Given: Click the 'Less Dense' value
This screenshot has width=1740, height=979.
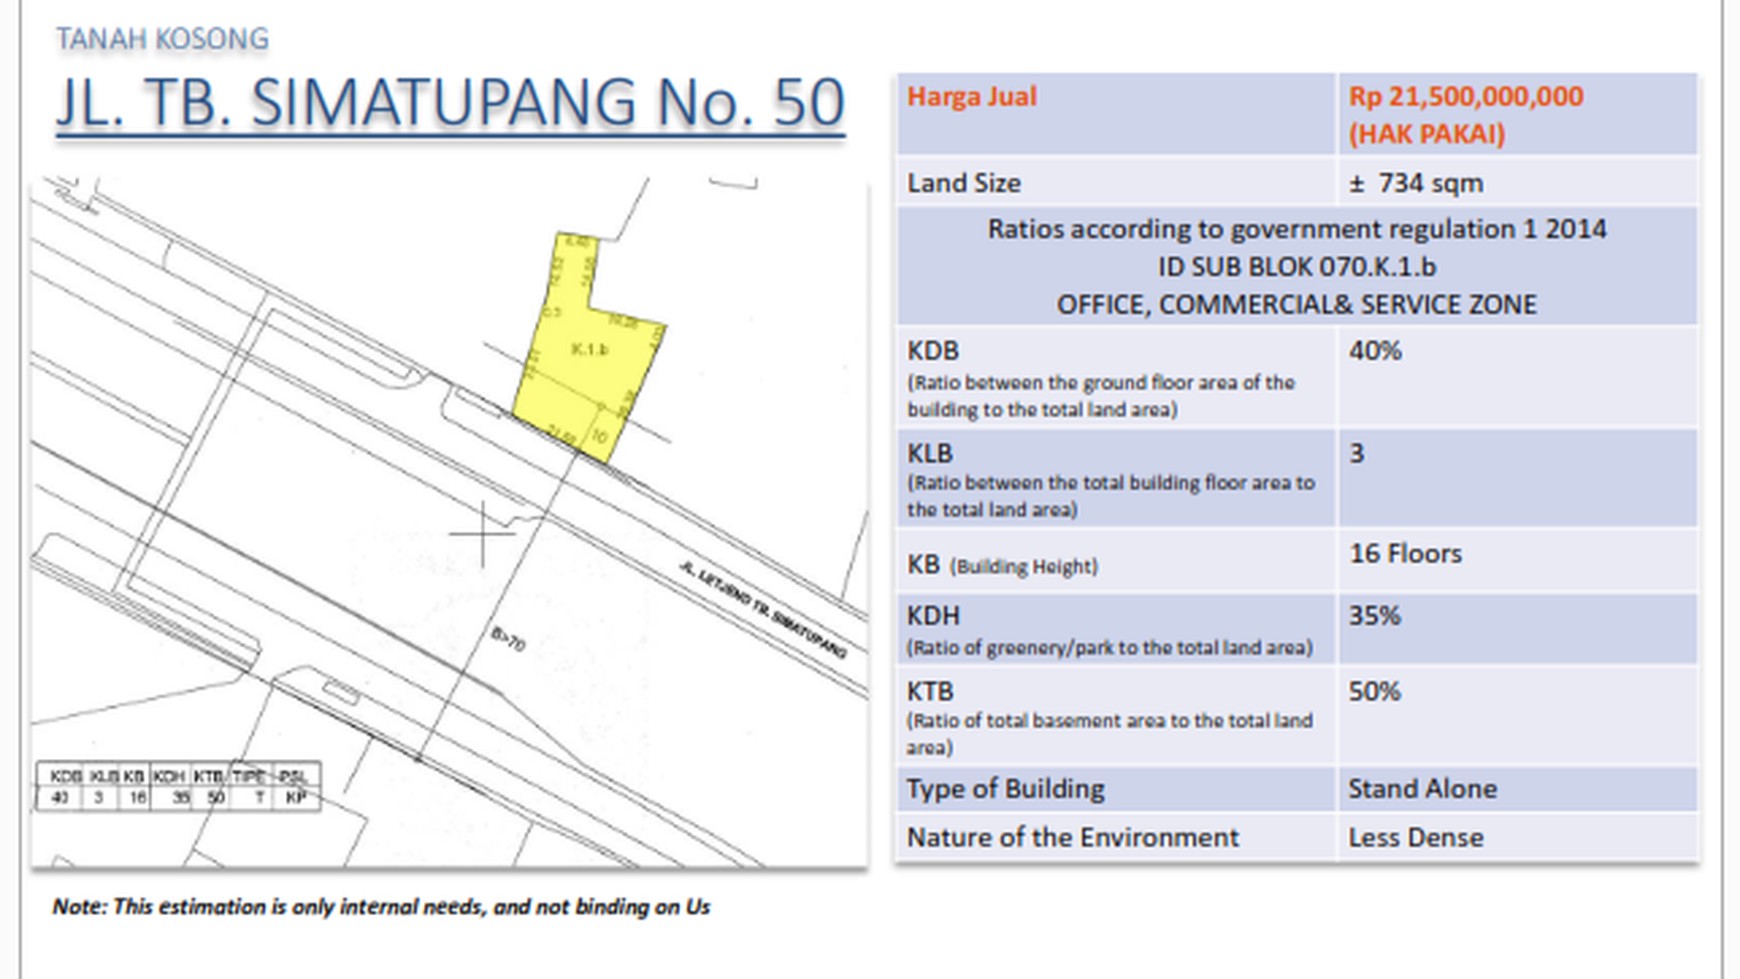Looking at the screenshot, I should click(1415, 837).
